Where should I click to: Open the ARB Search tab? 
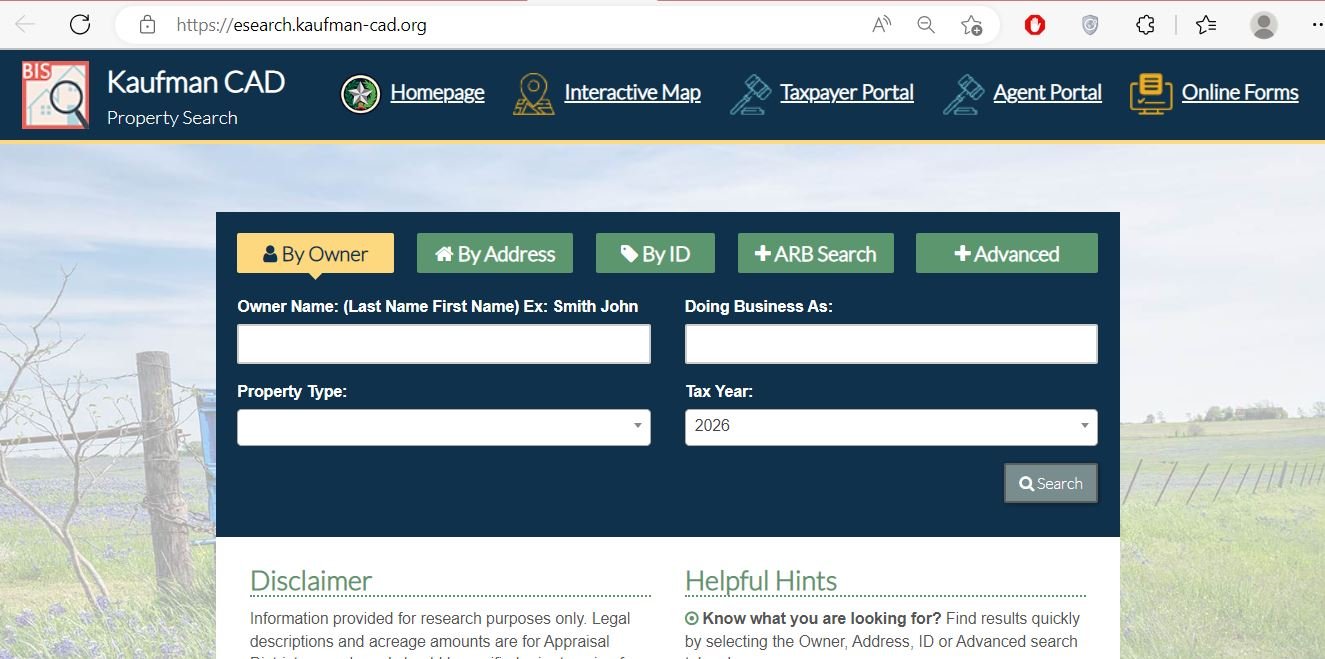(816, 254)
